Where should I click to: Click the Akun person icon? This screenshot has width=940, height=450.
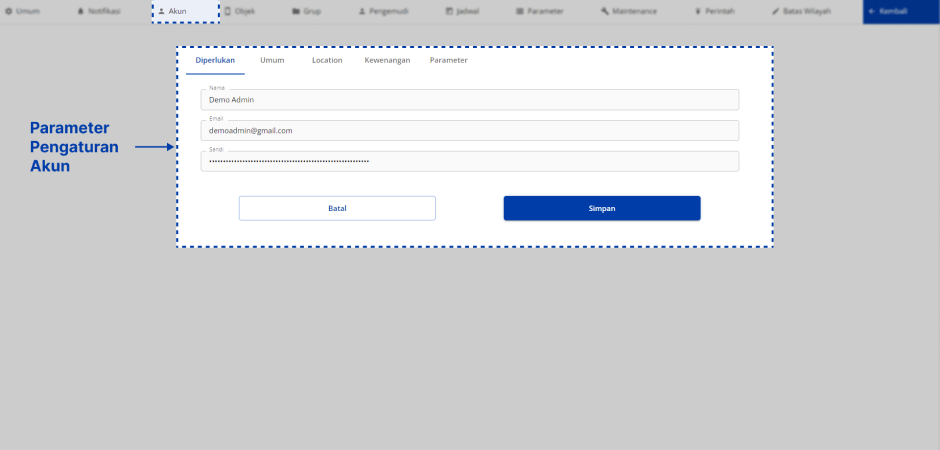[161, 11]
